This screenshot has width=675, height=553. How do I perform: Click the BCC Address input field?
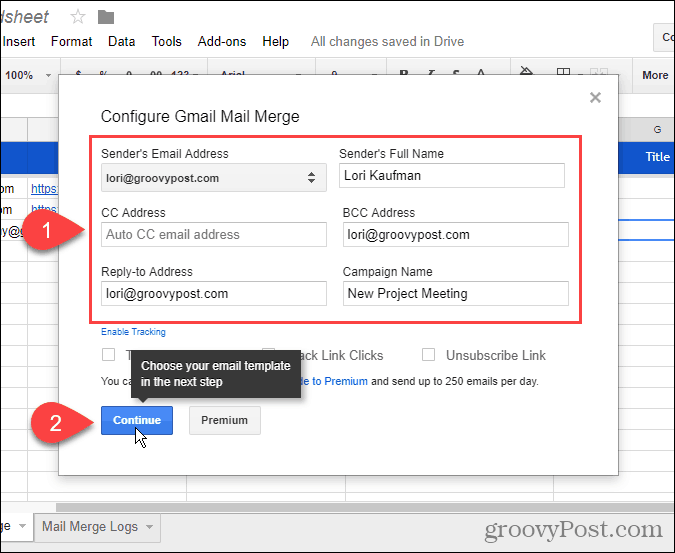tap(455, 235)
